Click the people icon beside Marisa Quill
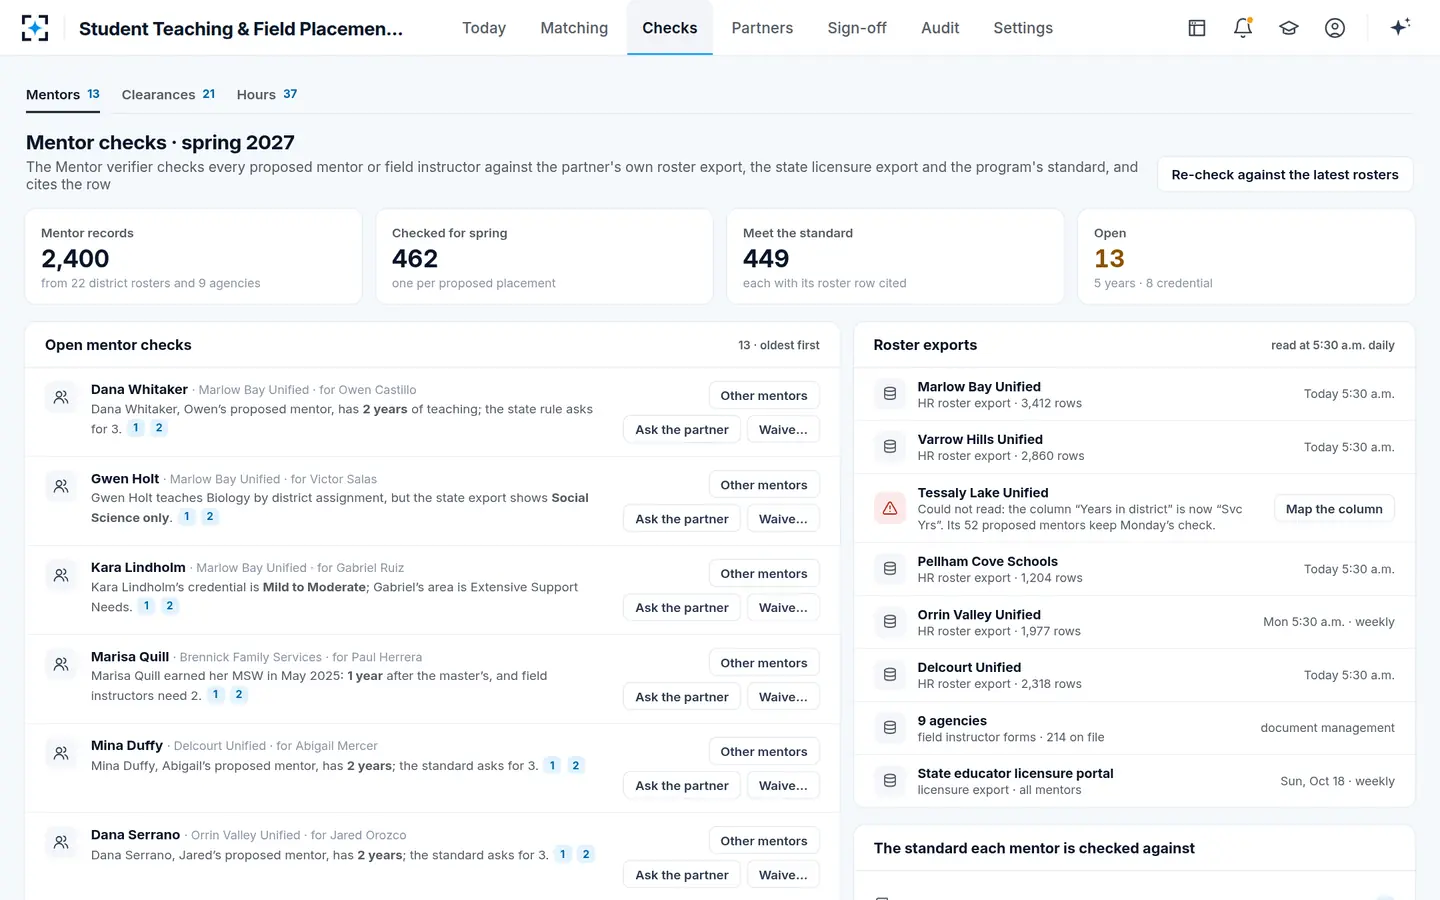This screenshot has height=900, width=1440. click(61, 664)
